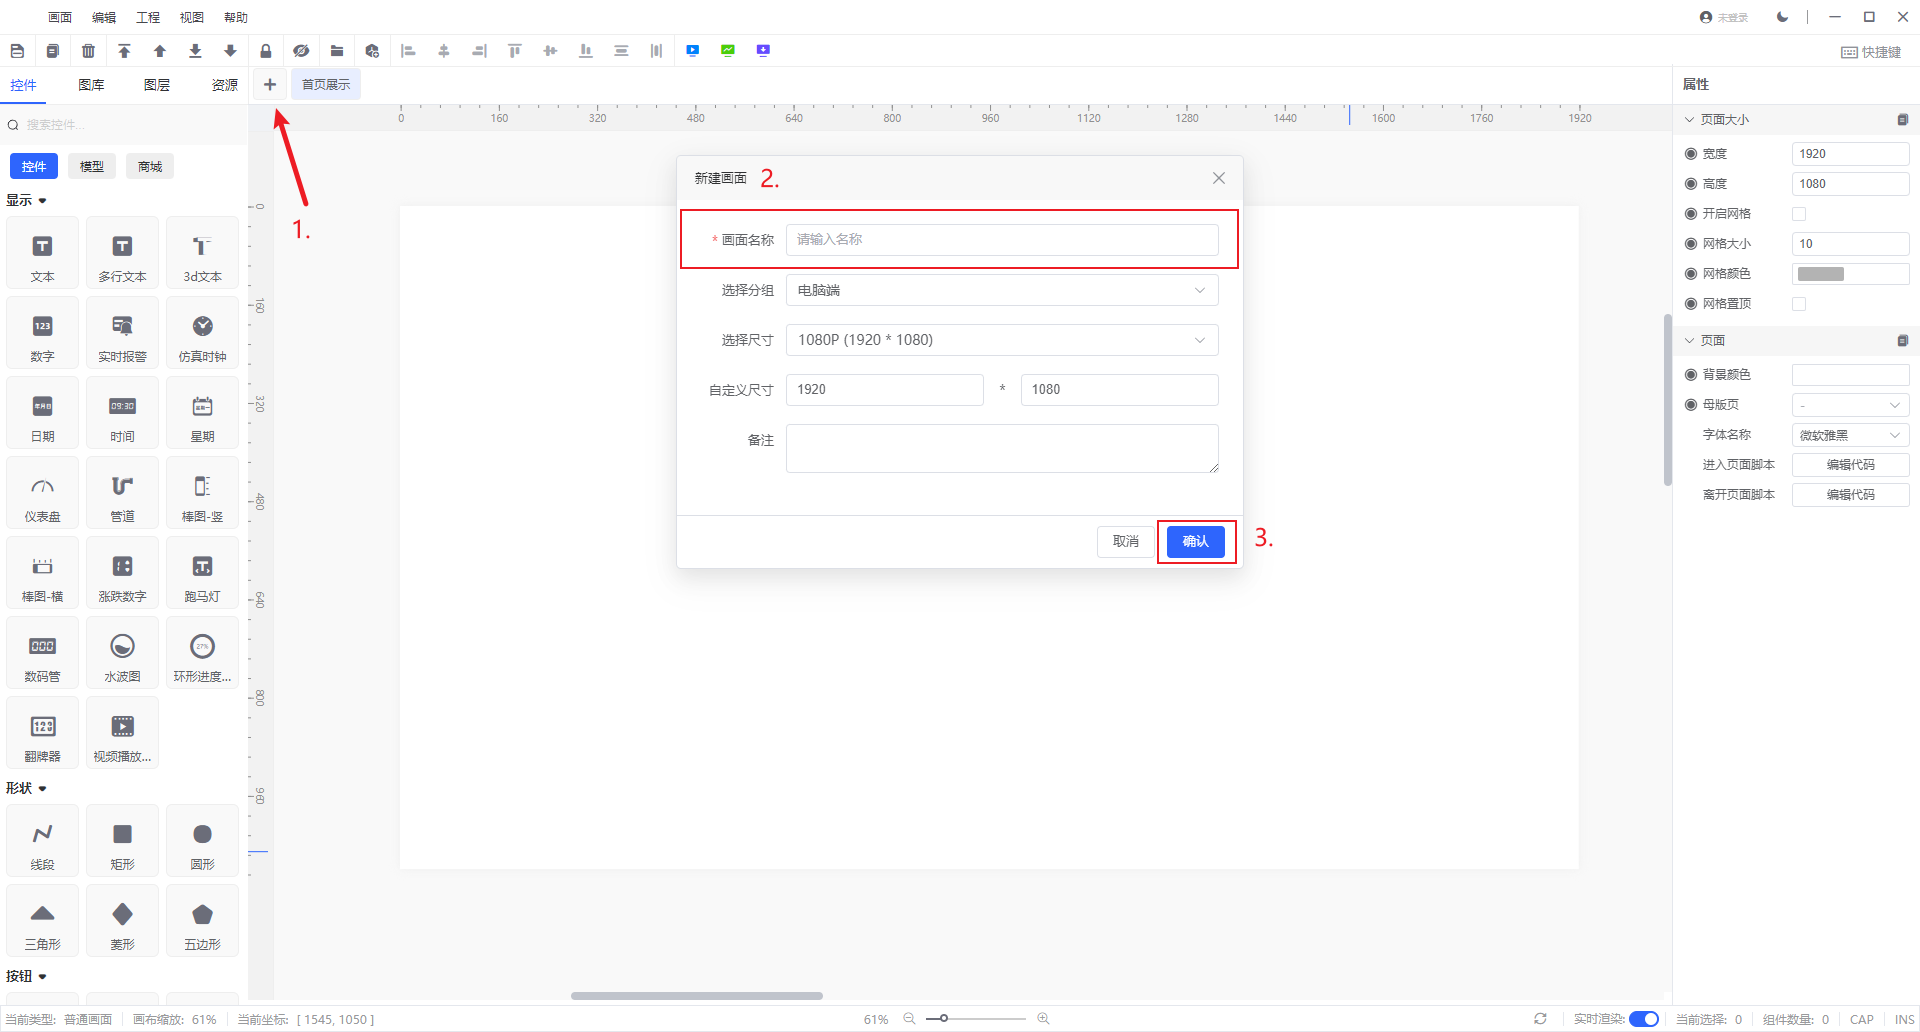The width and height of the screenshot is (1920, 1032).
Task: Select the 五边形 pentagon shape
Action: point(202,924)
